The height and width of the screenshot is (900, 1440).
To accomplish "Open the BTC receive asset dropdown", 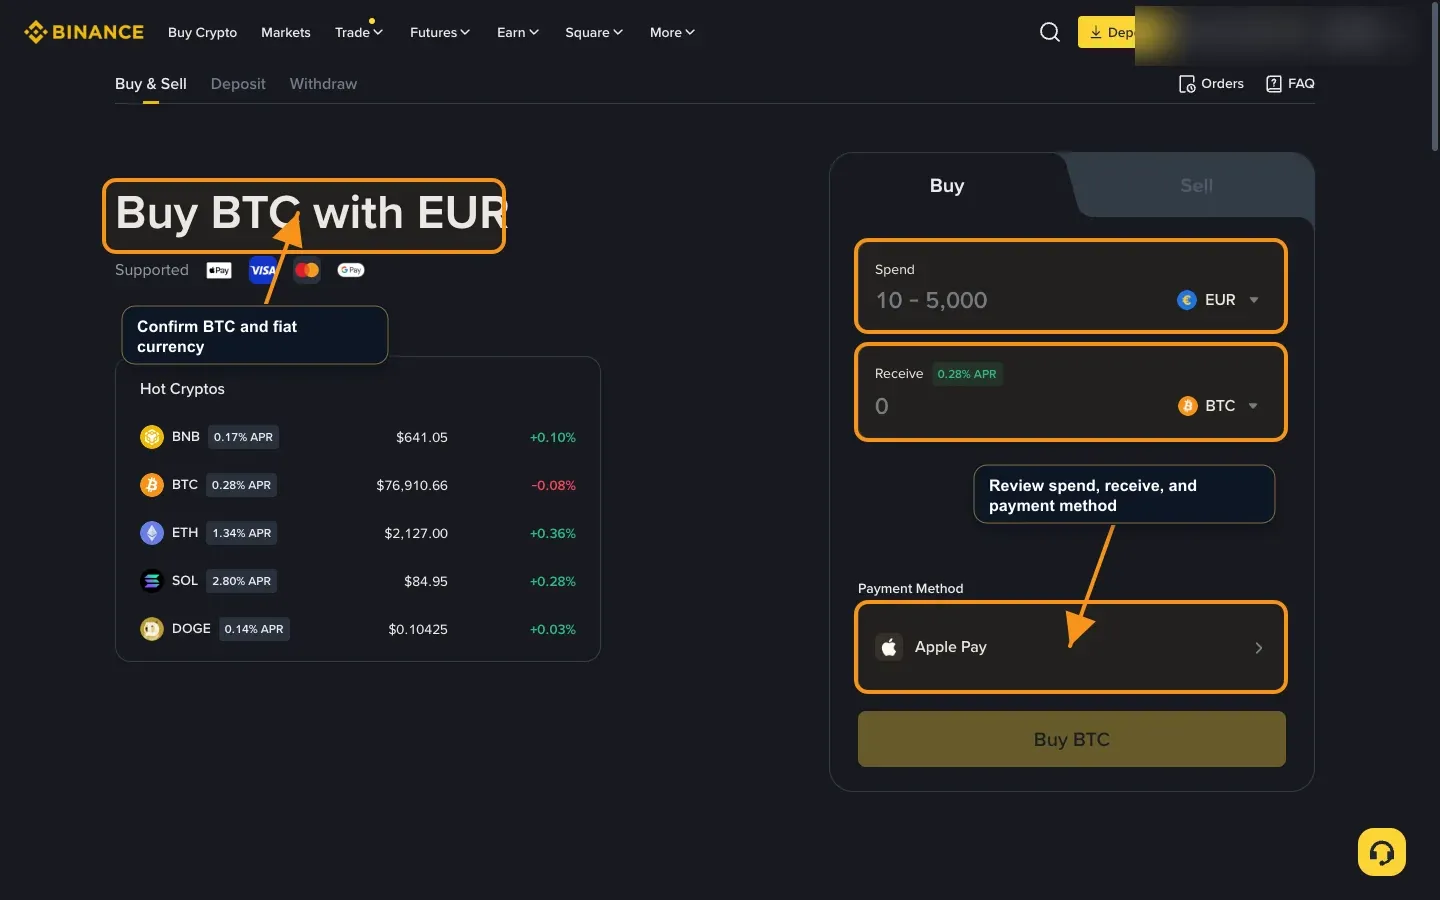I will click(1218, 406).
